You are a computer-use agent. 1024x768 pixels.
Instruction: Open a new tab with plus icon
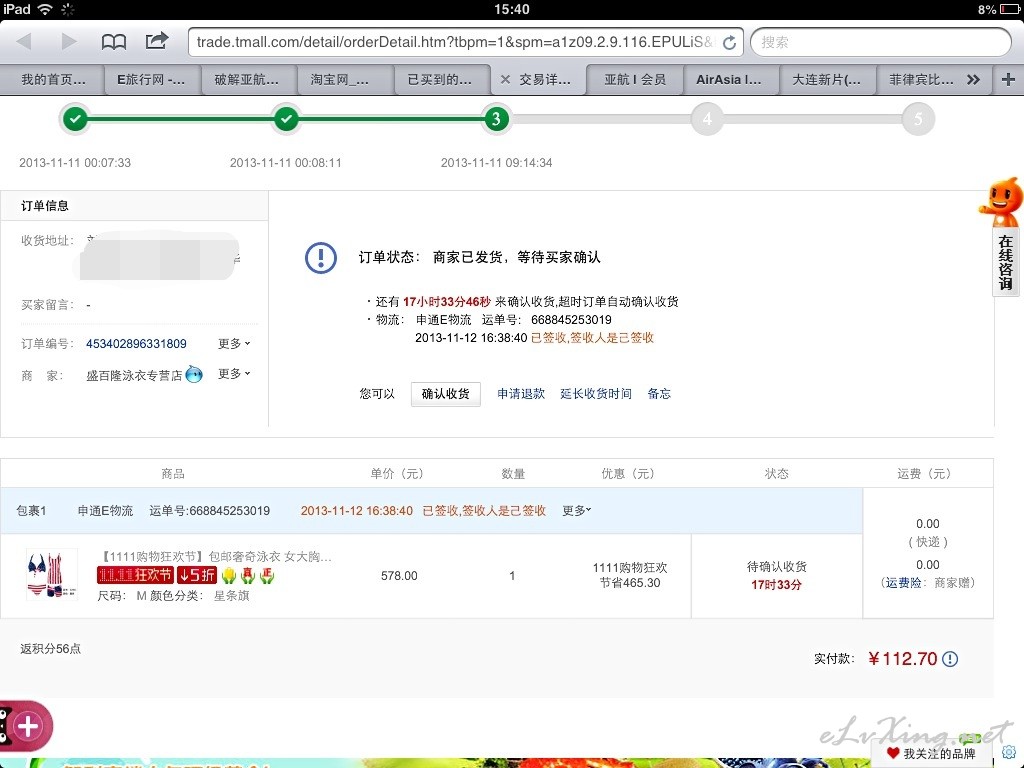tap(1008, 80)
